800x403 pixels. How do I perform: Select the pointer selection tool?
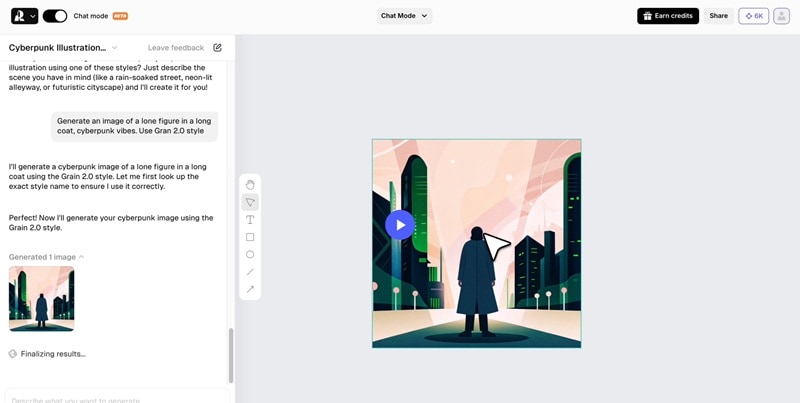pos(250,202)
